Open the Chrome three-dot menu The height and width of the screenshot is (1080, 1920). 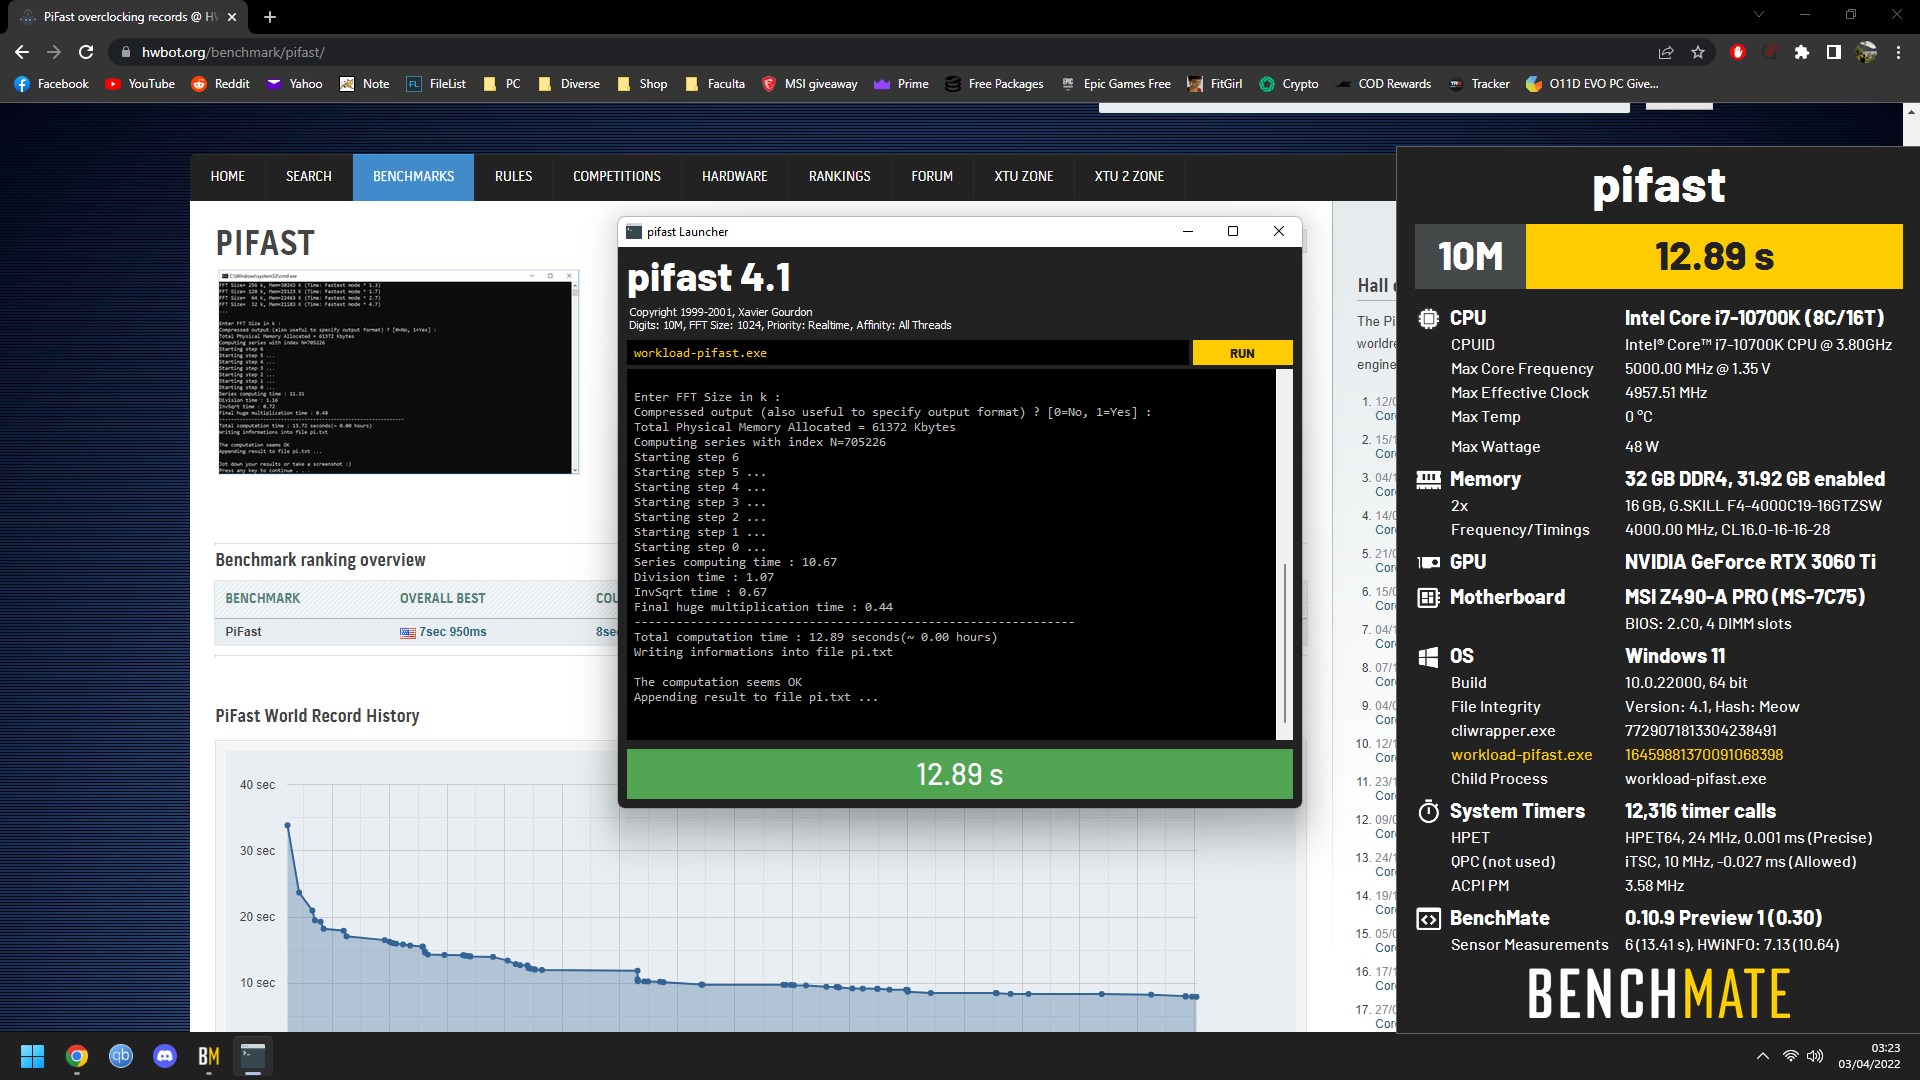[1898, 52]
